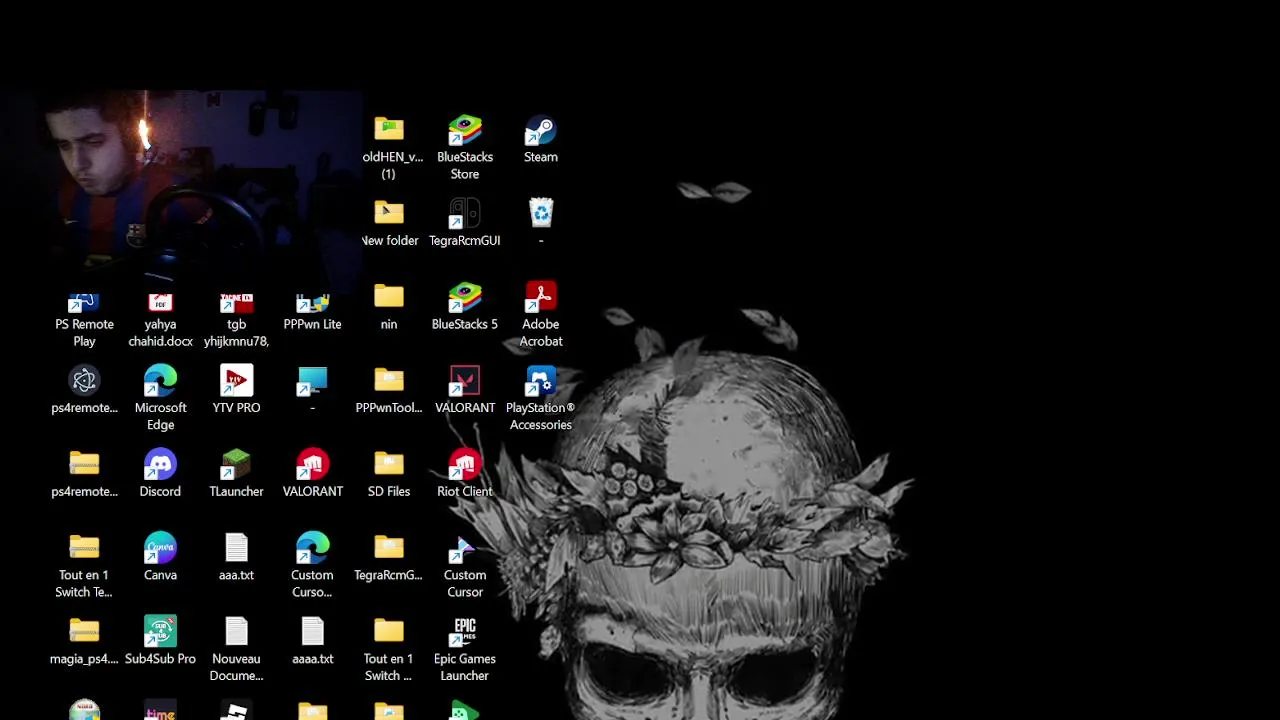
Task: Open Custom Curso... Edge shortcut
Action: click(312, 566)
